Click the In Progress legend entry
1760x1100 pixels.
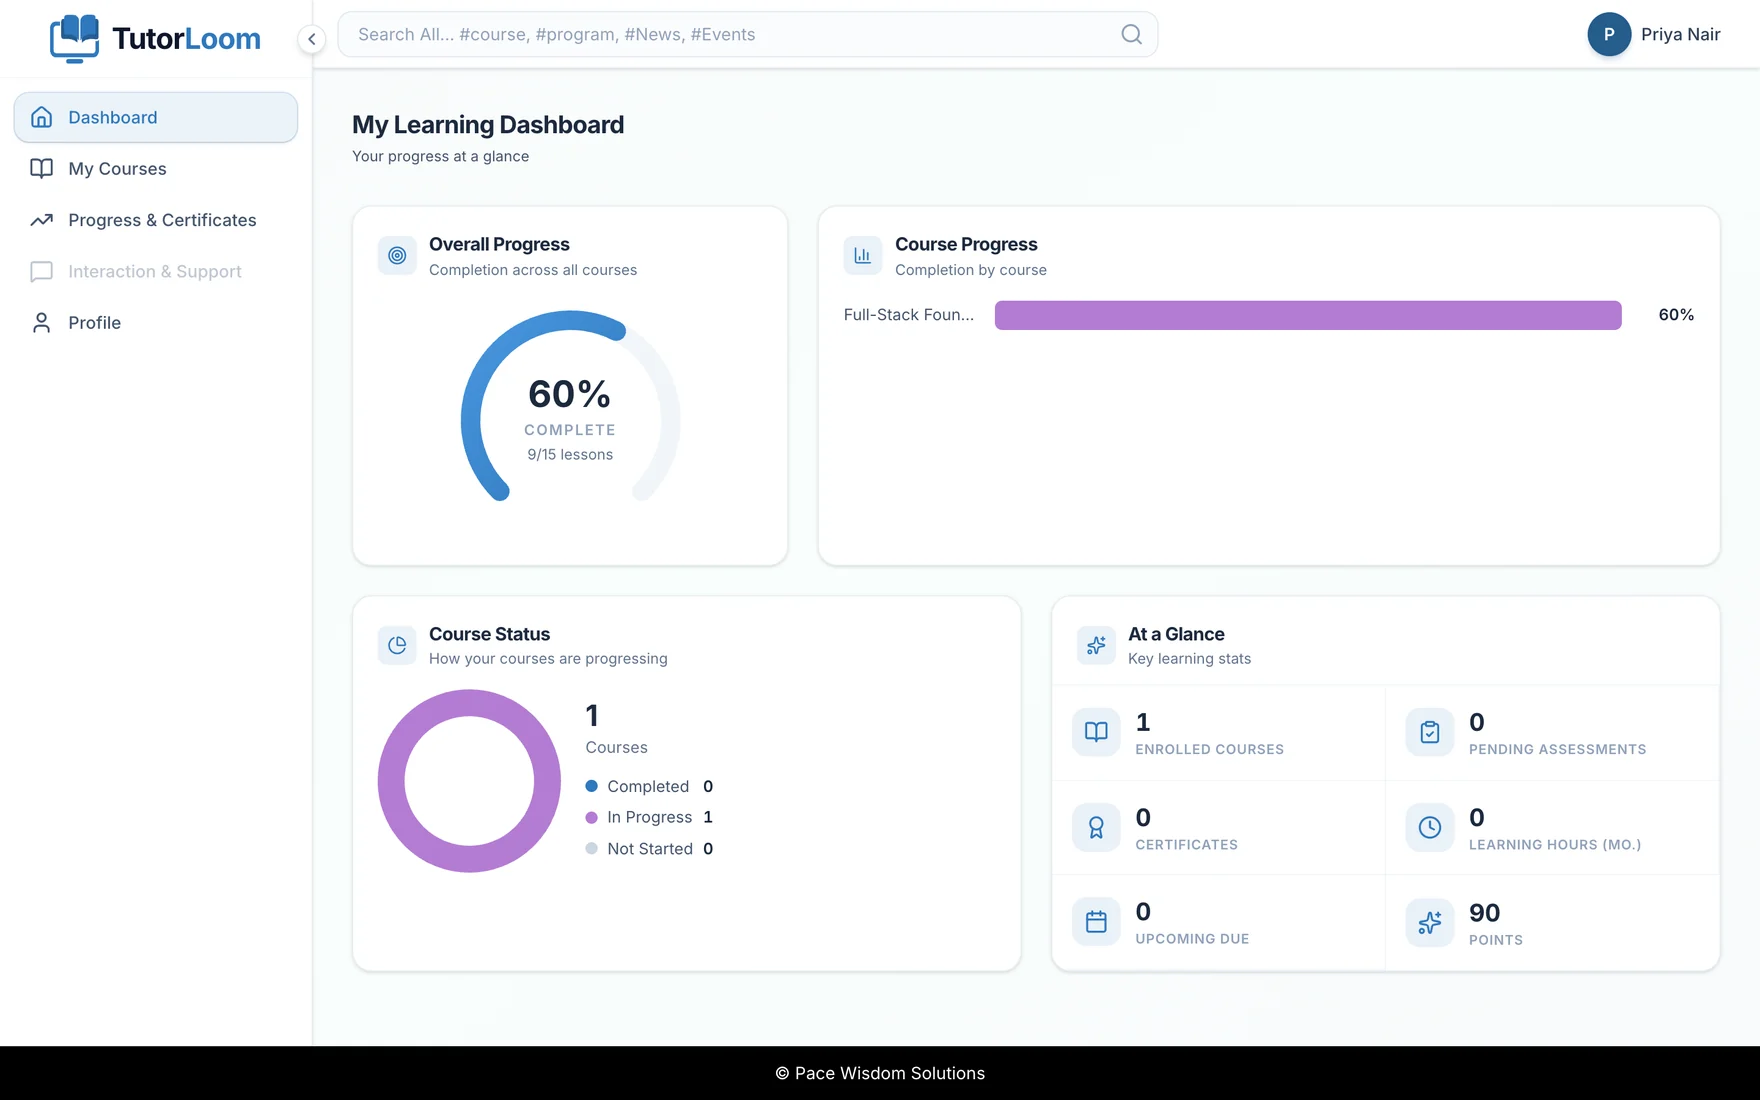pyautogui.click(x=649, y=817)
